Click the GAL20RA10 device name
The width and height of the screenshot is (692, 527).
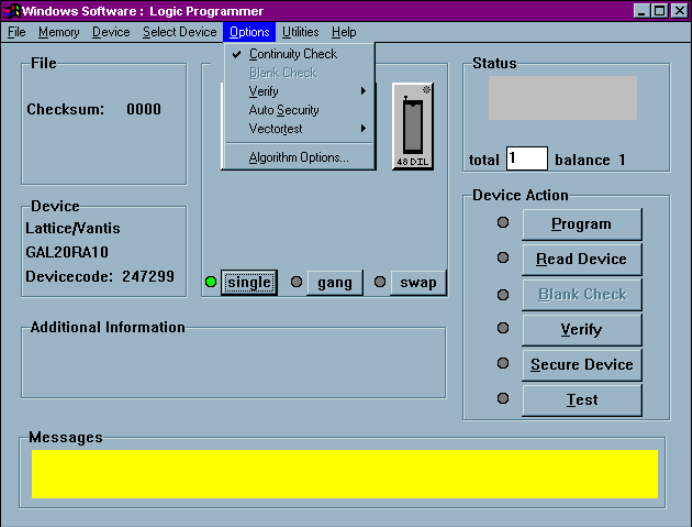67,252
